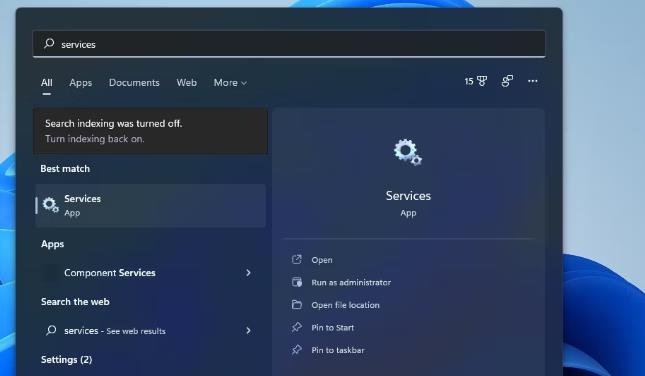Expand the web results chevron for services

(x=248, y=330)
